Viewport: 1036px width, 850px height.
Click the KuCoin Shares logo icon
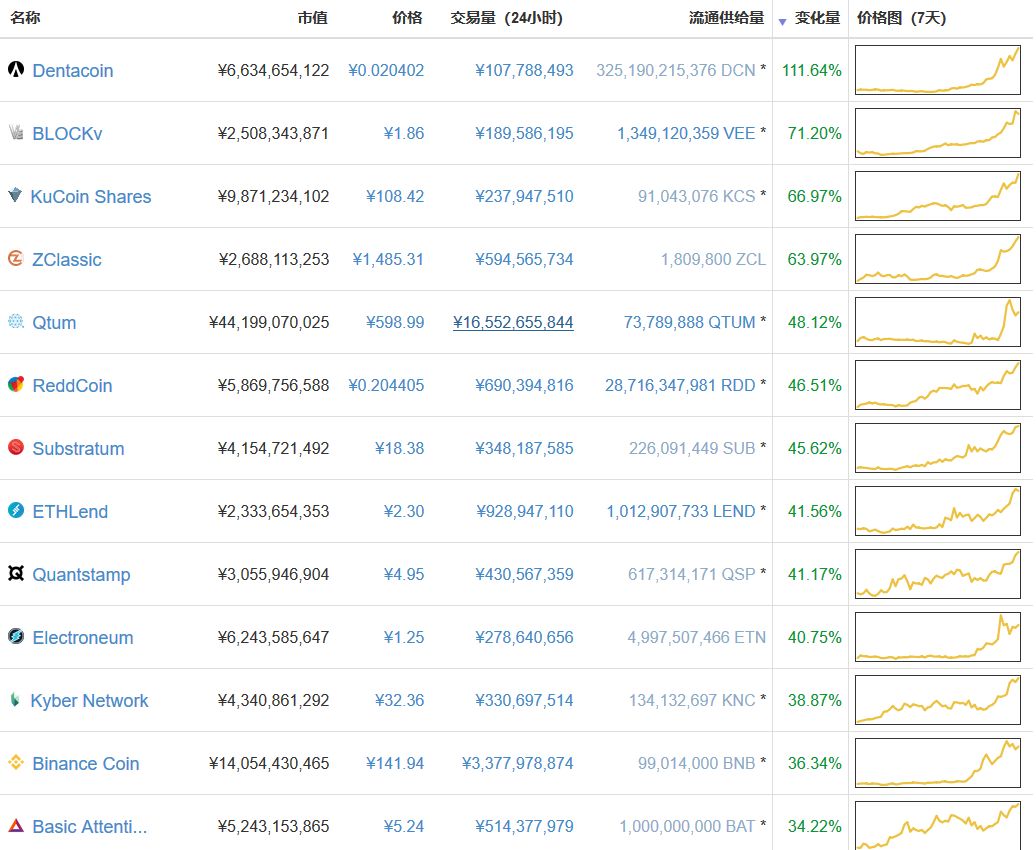pos(15,196)
